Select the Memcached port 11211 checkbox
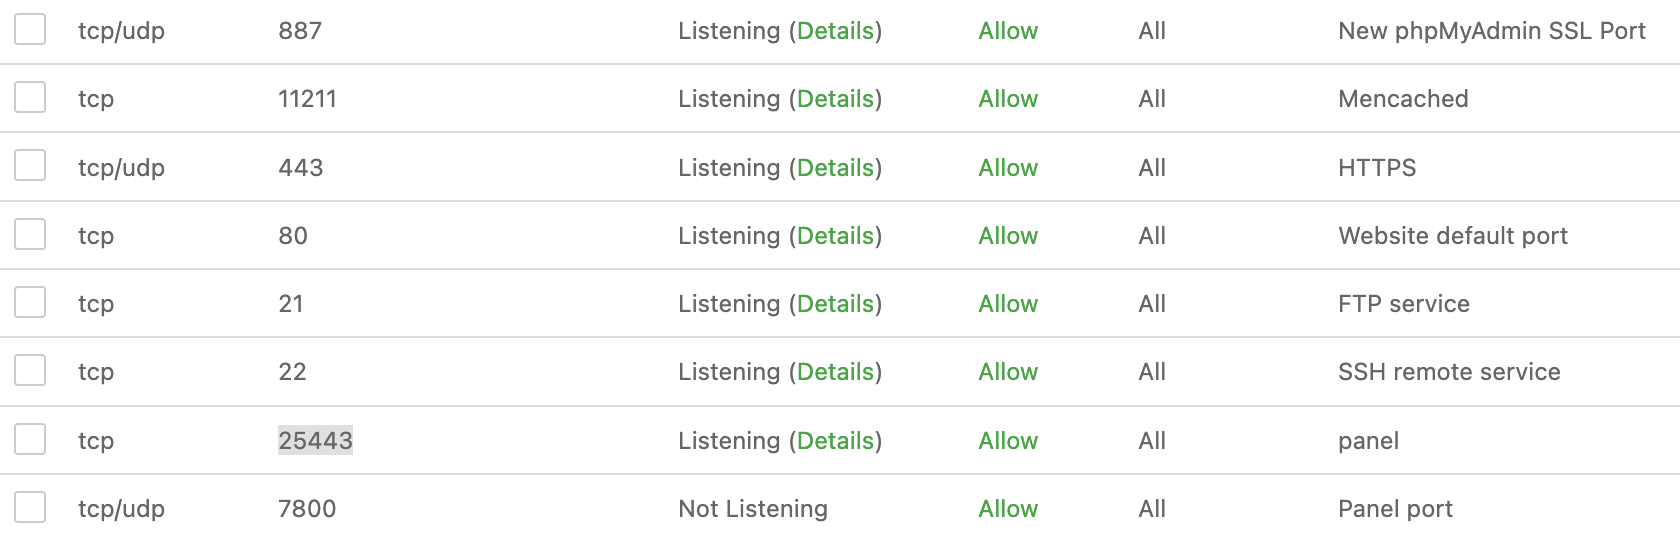Viewport: 1680px width, 540px height. tap(30, 98)
